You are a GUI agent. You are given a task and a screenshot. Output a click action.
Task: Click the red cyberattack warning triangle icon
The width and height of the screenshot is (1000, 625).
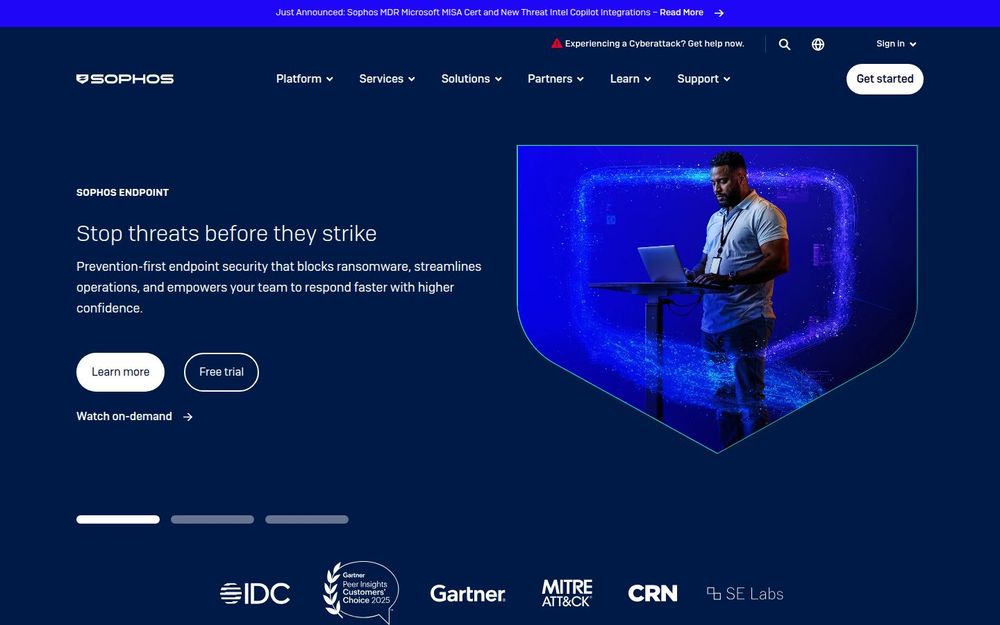557,43
